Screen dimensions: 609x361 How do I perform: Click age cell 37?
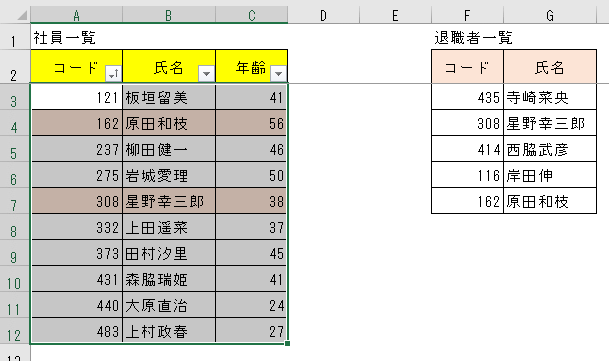tap(251, 227)
